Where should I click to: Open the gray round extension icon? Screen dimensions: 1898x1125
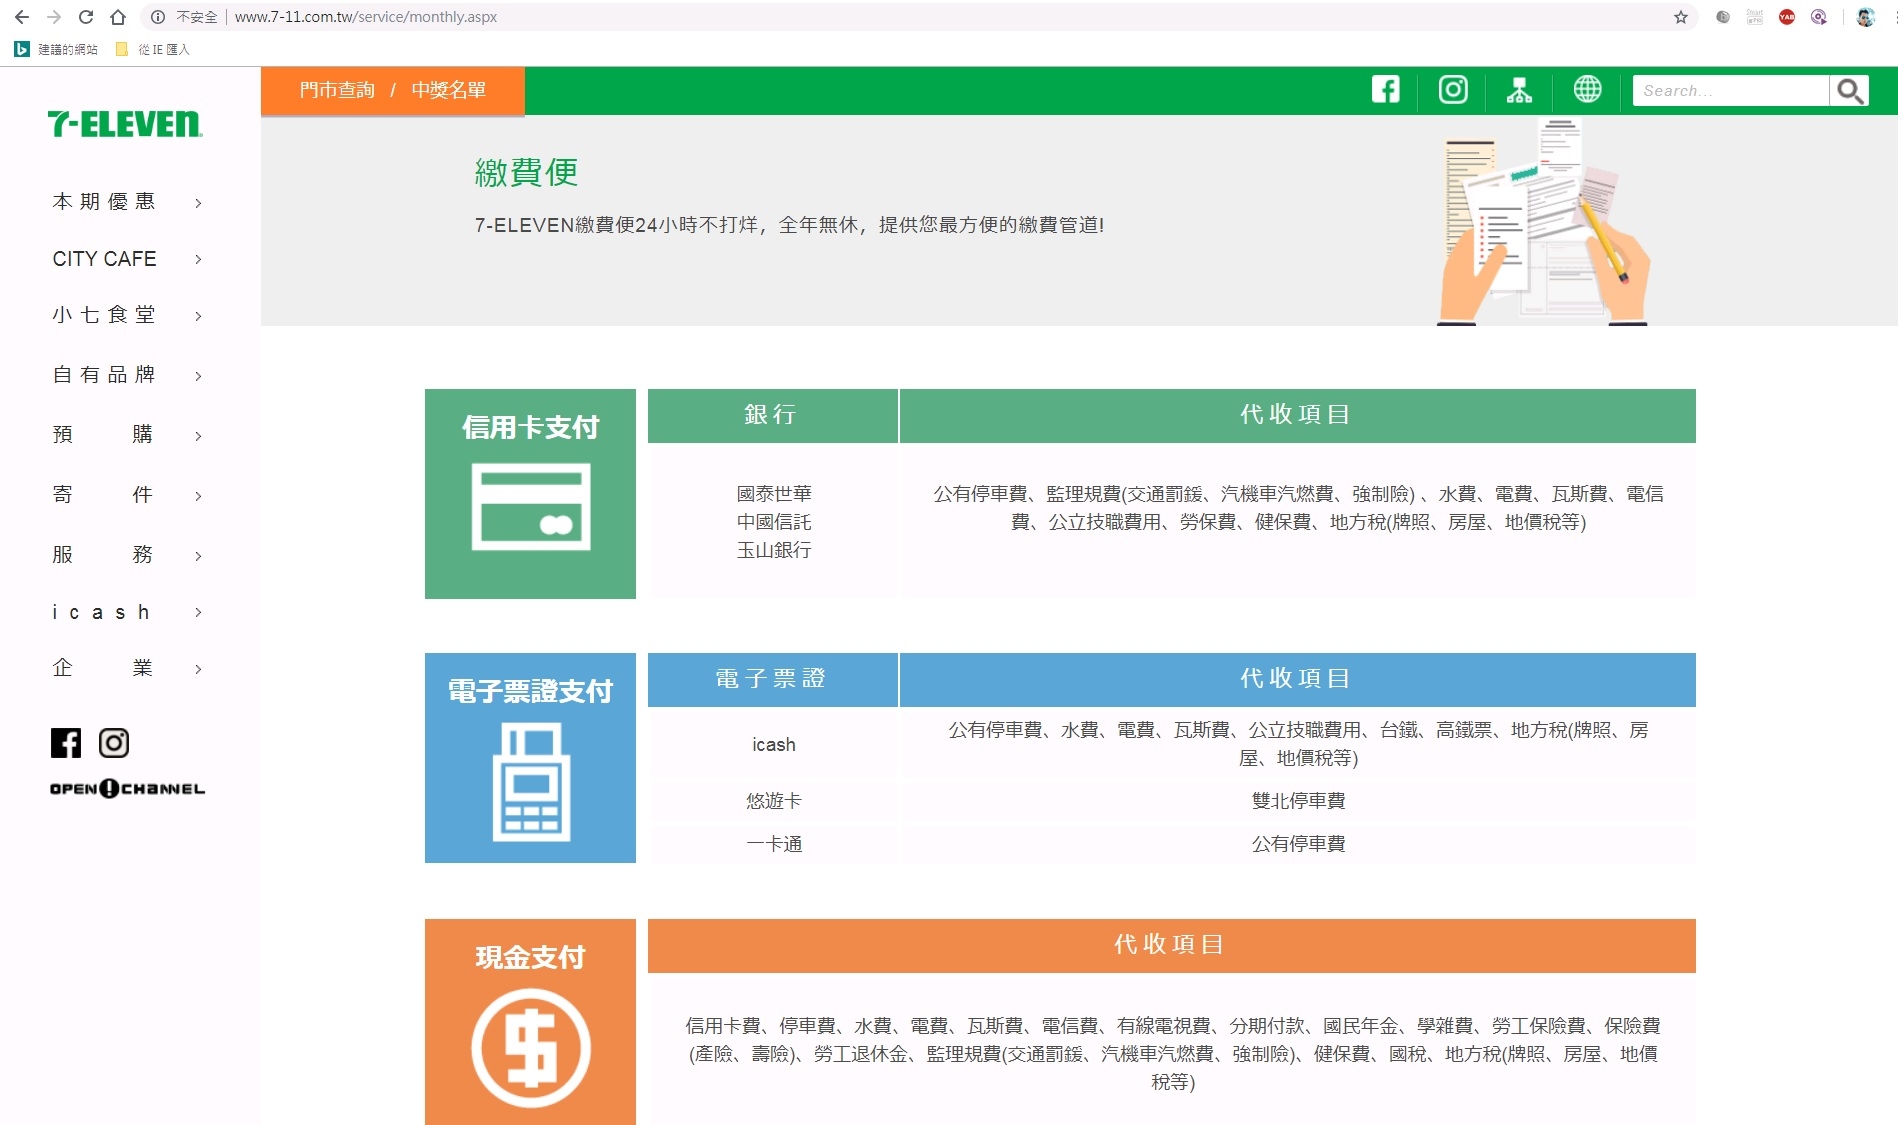(1722, 17)
